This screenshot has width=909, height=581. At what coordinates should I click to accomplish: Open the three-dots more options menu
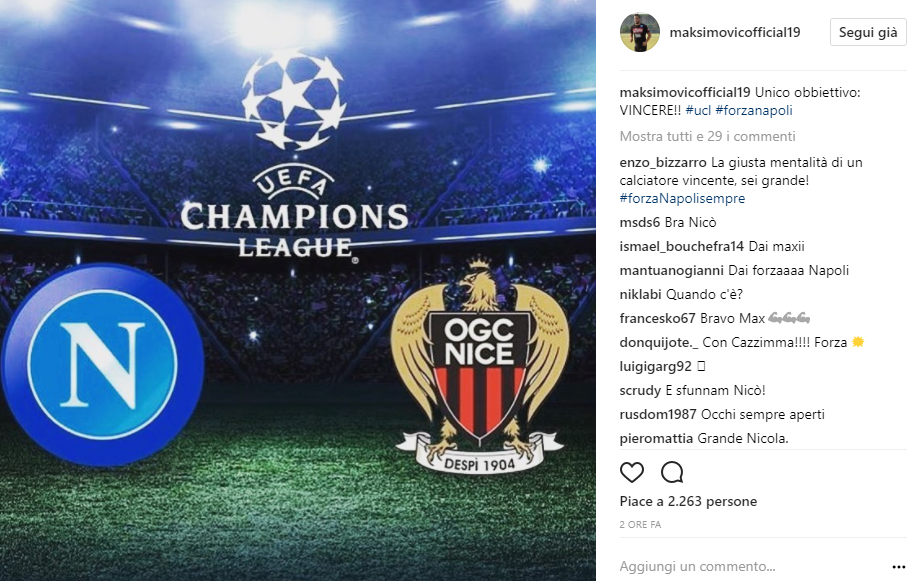coord(899,567)
